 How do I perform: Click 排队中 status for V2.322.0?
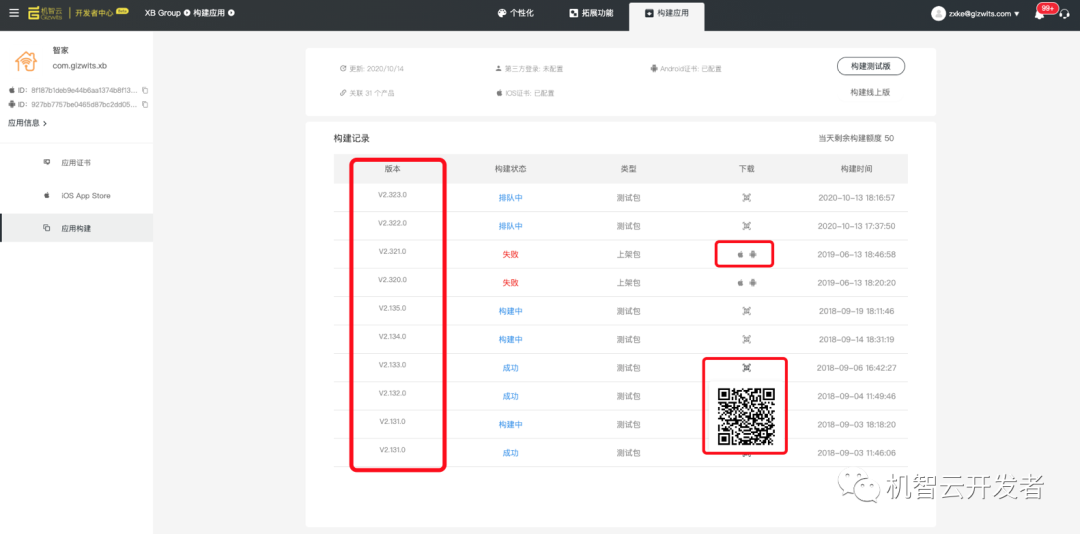(510, 226)
